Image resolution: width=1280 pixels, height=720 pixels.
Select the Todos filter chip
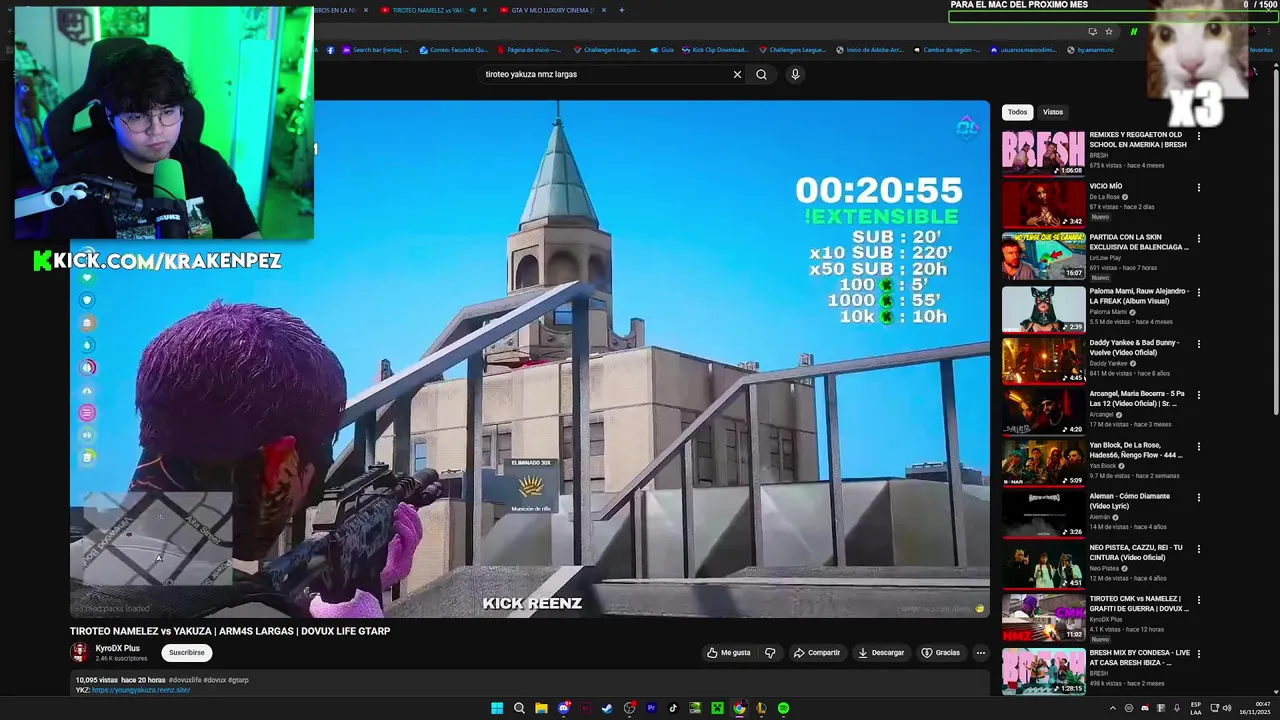click(1017, 112)
